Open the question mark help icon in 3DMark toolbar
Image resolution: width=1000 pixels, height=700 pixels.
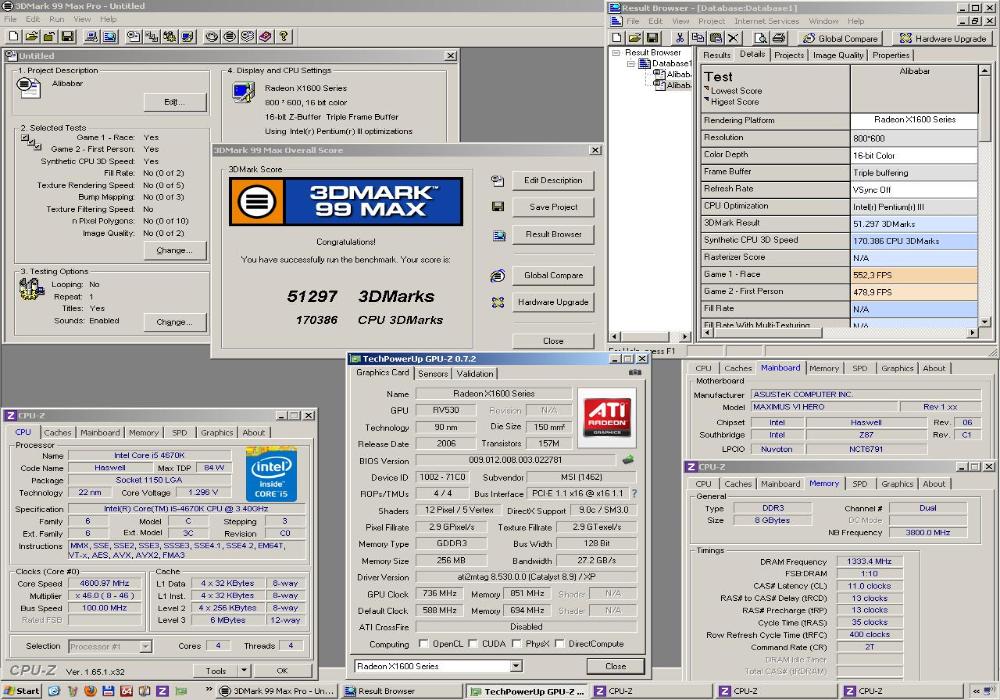284,36
